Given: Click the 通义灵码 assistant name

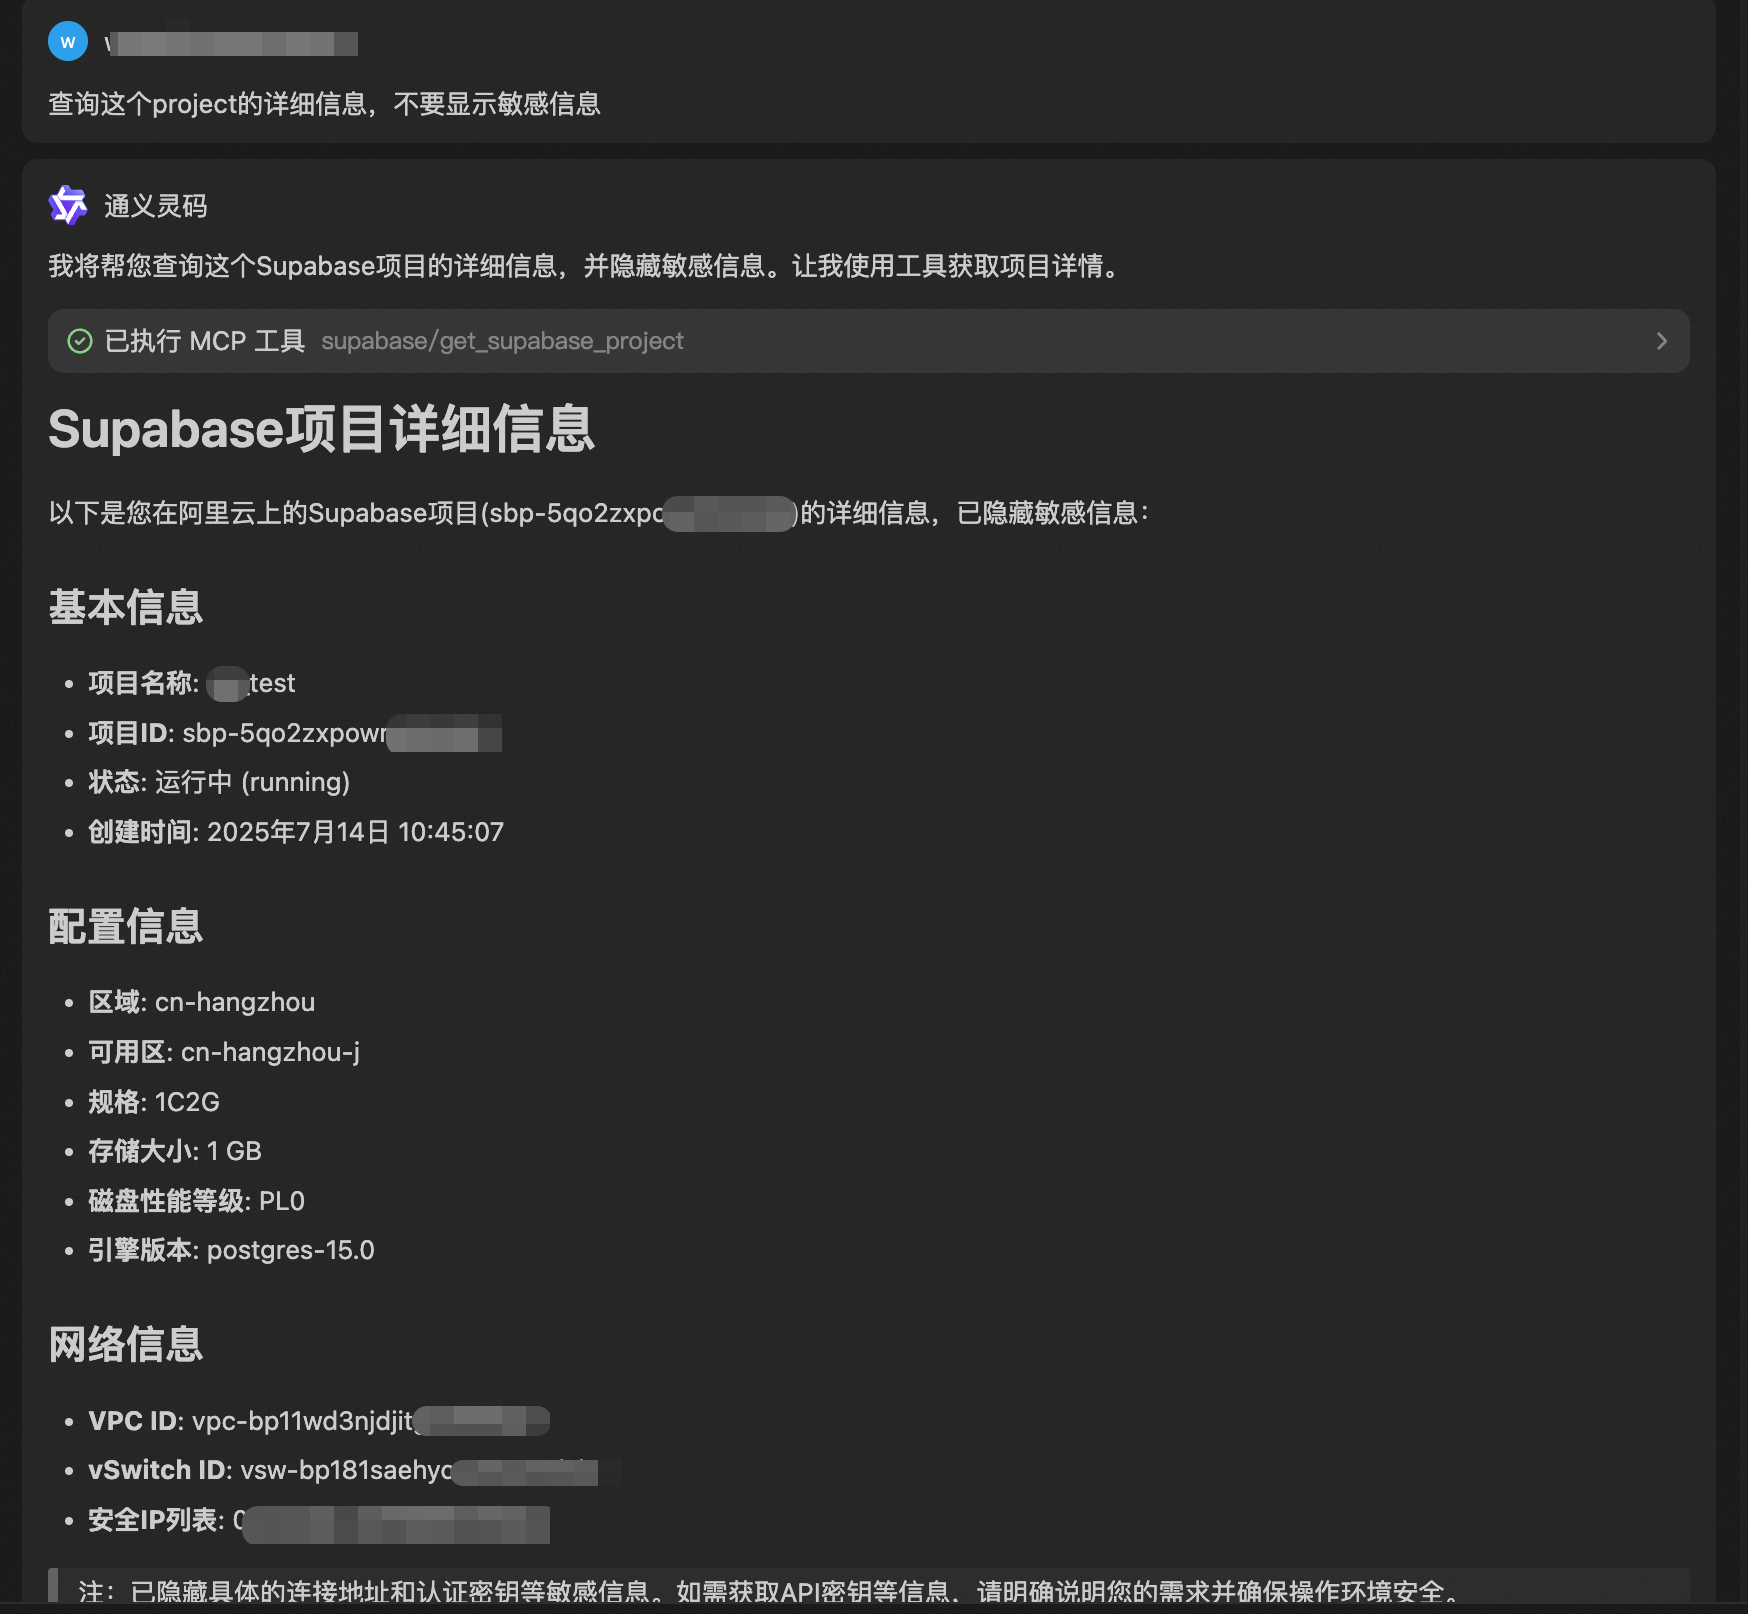Looking at the screenshot, I should point(156,206).
